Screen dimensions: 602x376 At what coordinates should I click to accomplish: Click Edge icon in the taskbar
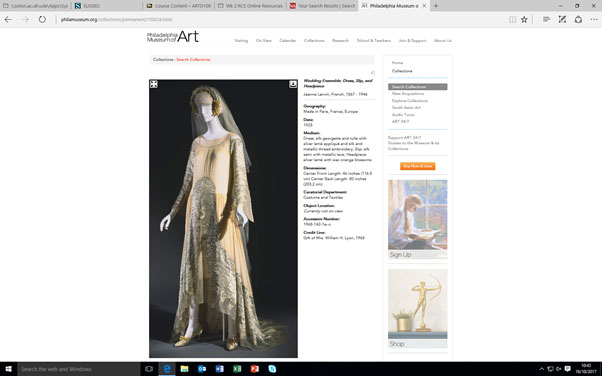pos(167,369)
